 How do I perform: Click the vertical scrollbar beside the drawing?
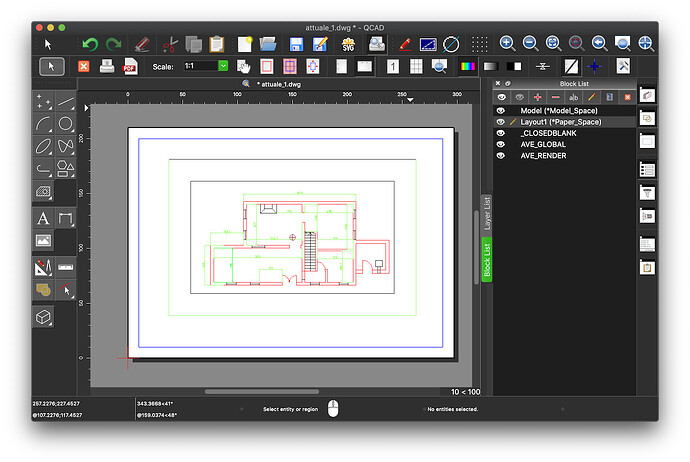[x=477, y=248]
